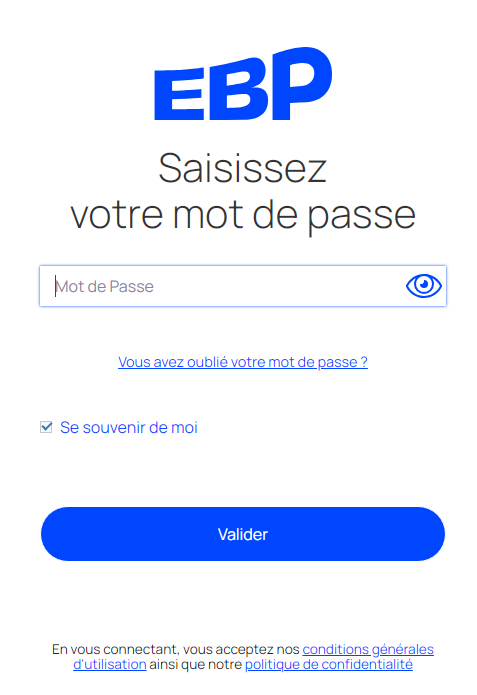The height and width of the screenshot is (695, 477).
Task: Focus the Mot de Passe field
Action: point(243,286)
